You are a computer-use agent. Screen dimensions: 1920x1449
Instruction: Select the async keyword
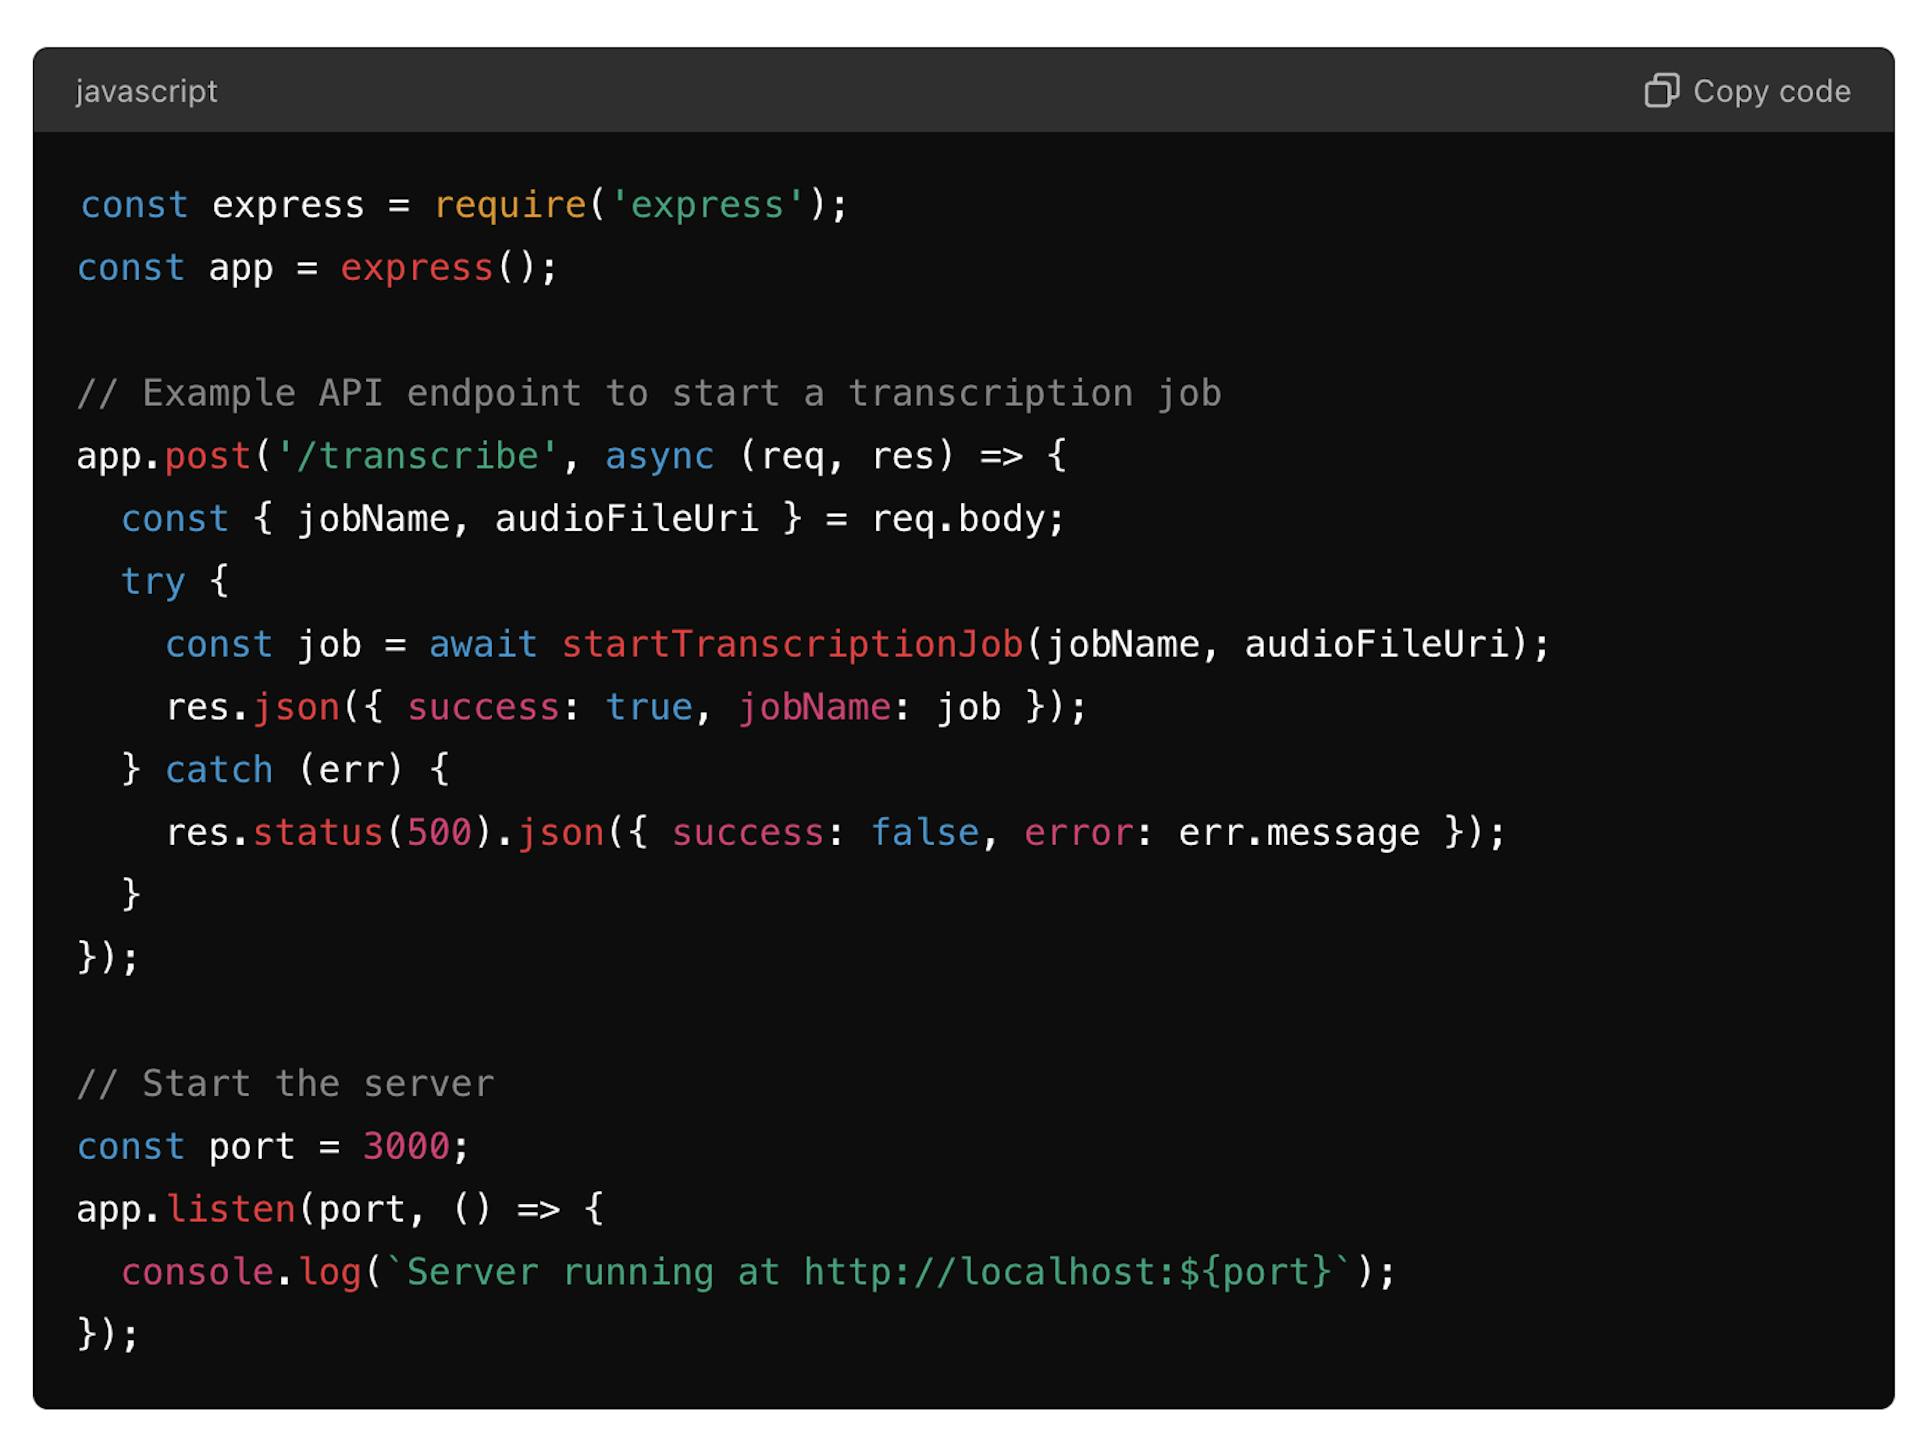tap(658, 456)
